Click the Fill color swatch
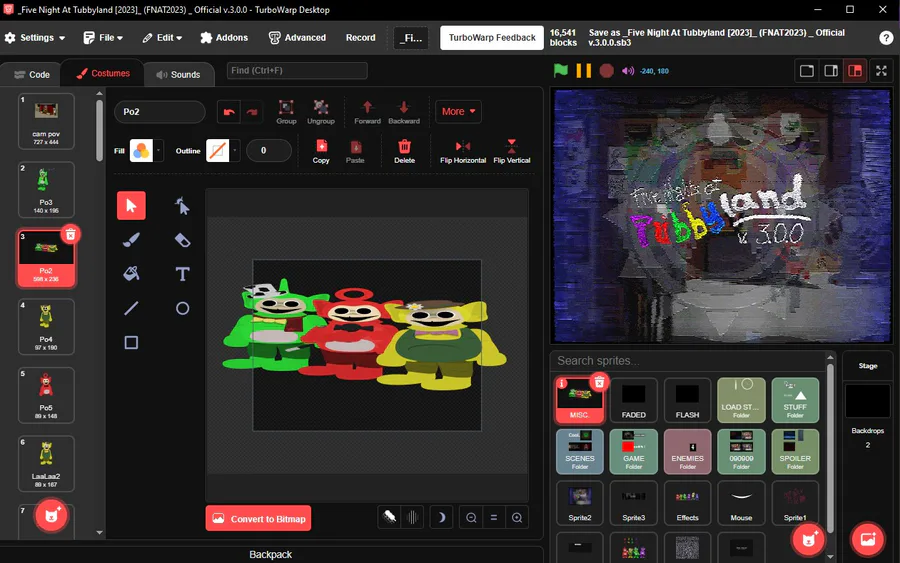The height and width of the screenshot is (563, 900). click(x=141, y=151)
